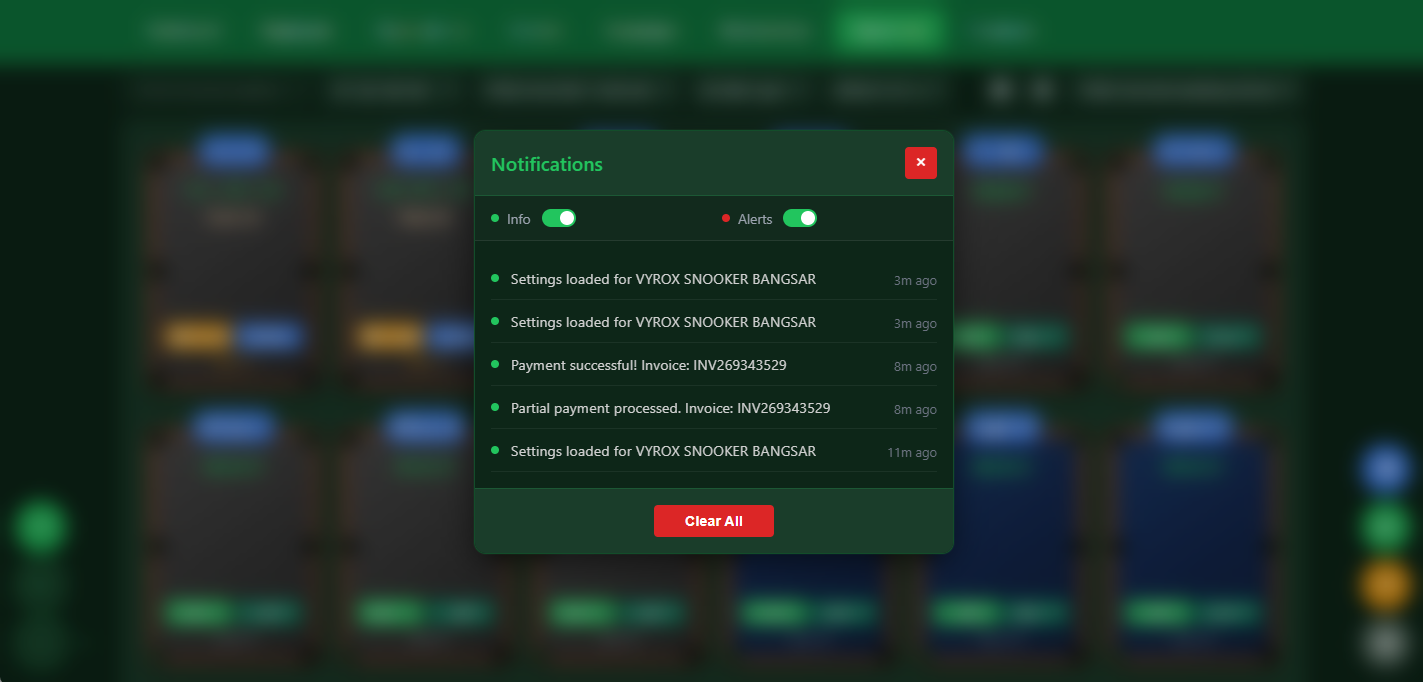Click the gray floating action button at bottom right
The height and width of the screenshot is (682, 1423).
tap(1384, 640)
